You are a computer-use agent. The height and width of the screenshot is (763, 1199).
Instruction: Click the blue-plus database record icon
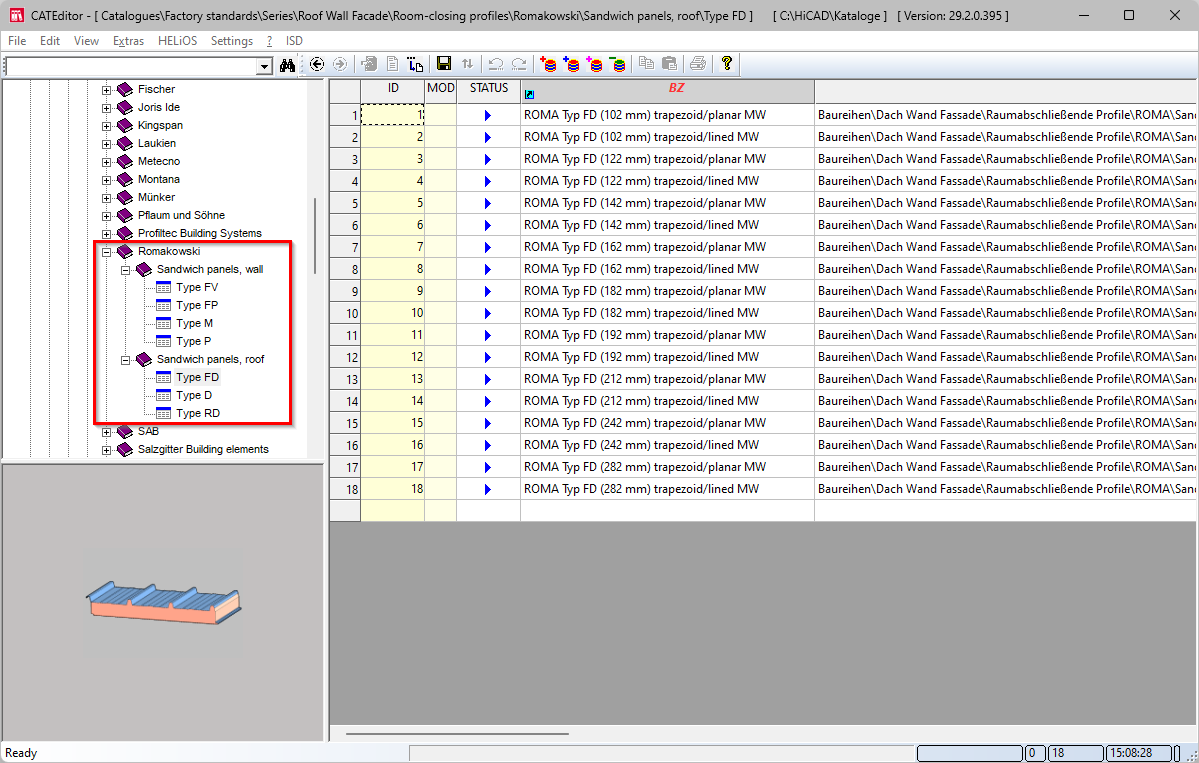(x=571, y=64)
